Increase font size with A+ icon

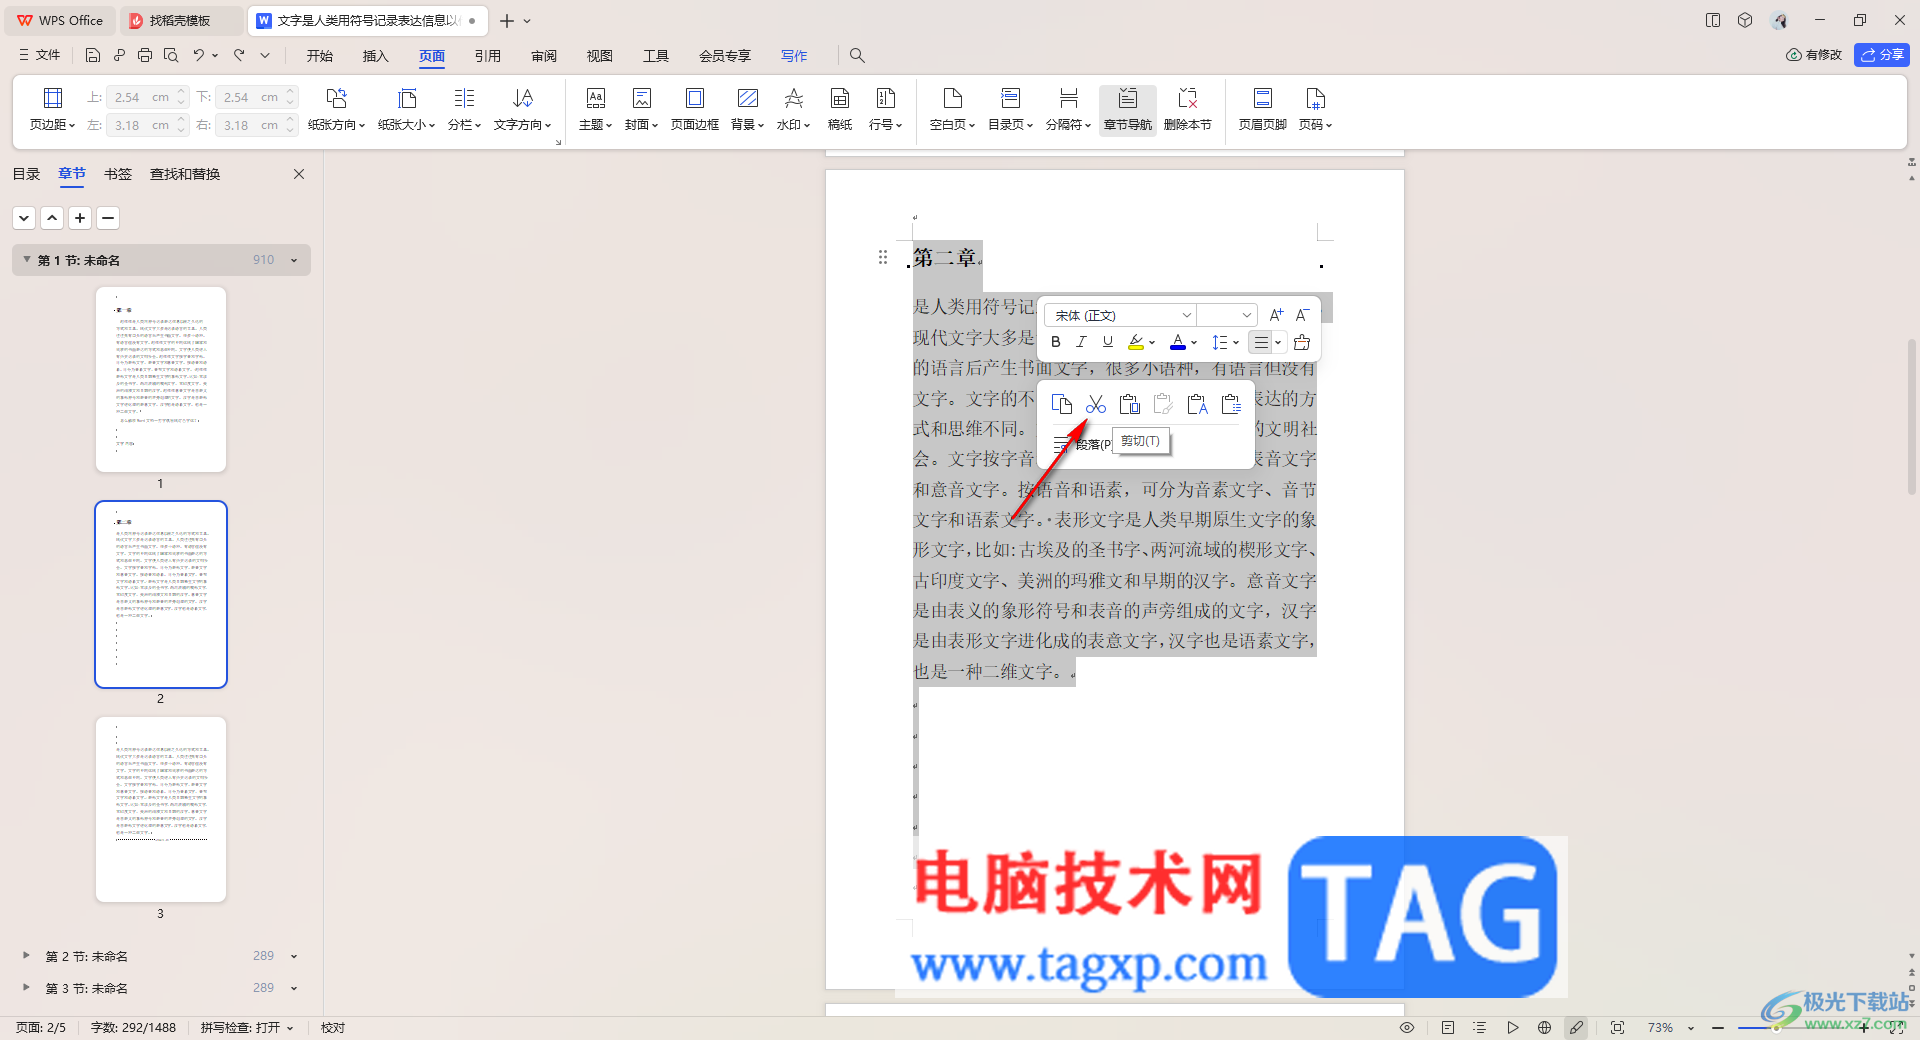pos(1276,315)
